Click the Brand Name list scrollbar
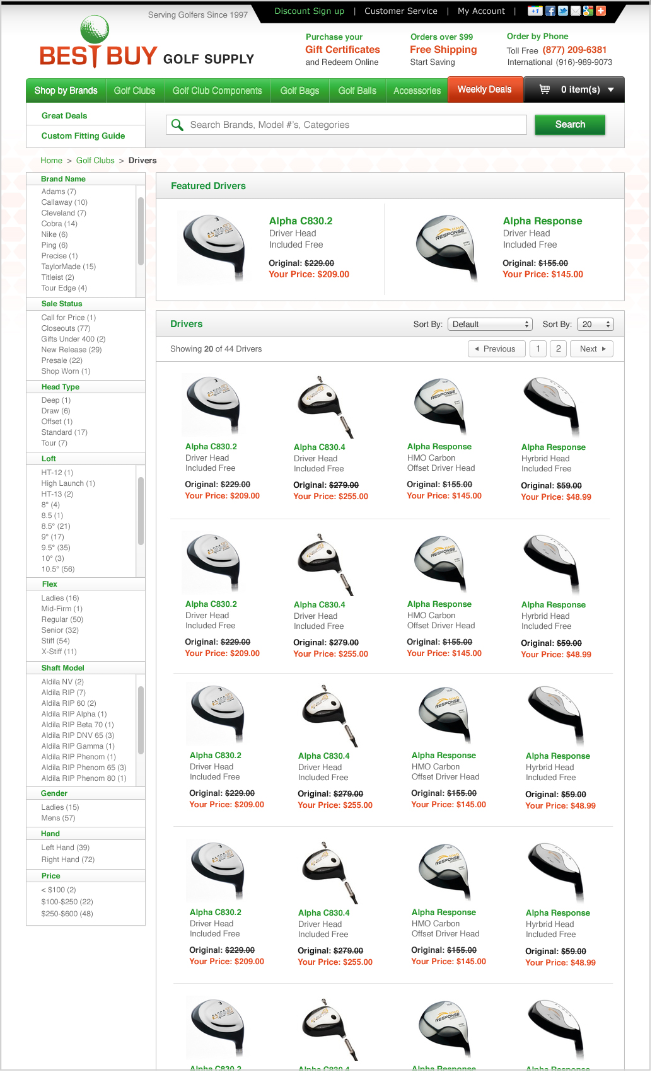The width and height of the screenshot is (651, 1071). [x=141, y=230]
